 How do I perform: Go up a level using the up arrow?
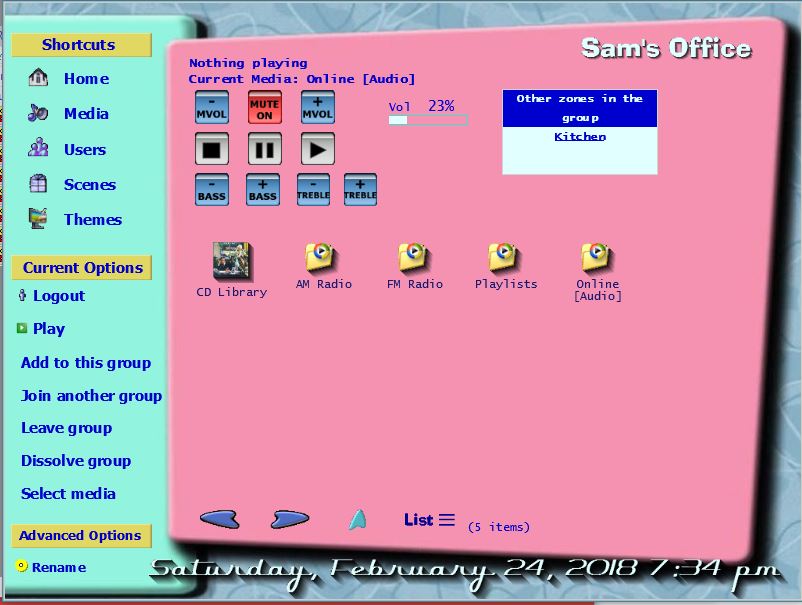(x=357, y=518)
